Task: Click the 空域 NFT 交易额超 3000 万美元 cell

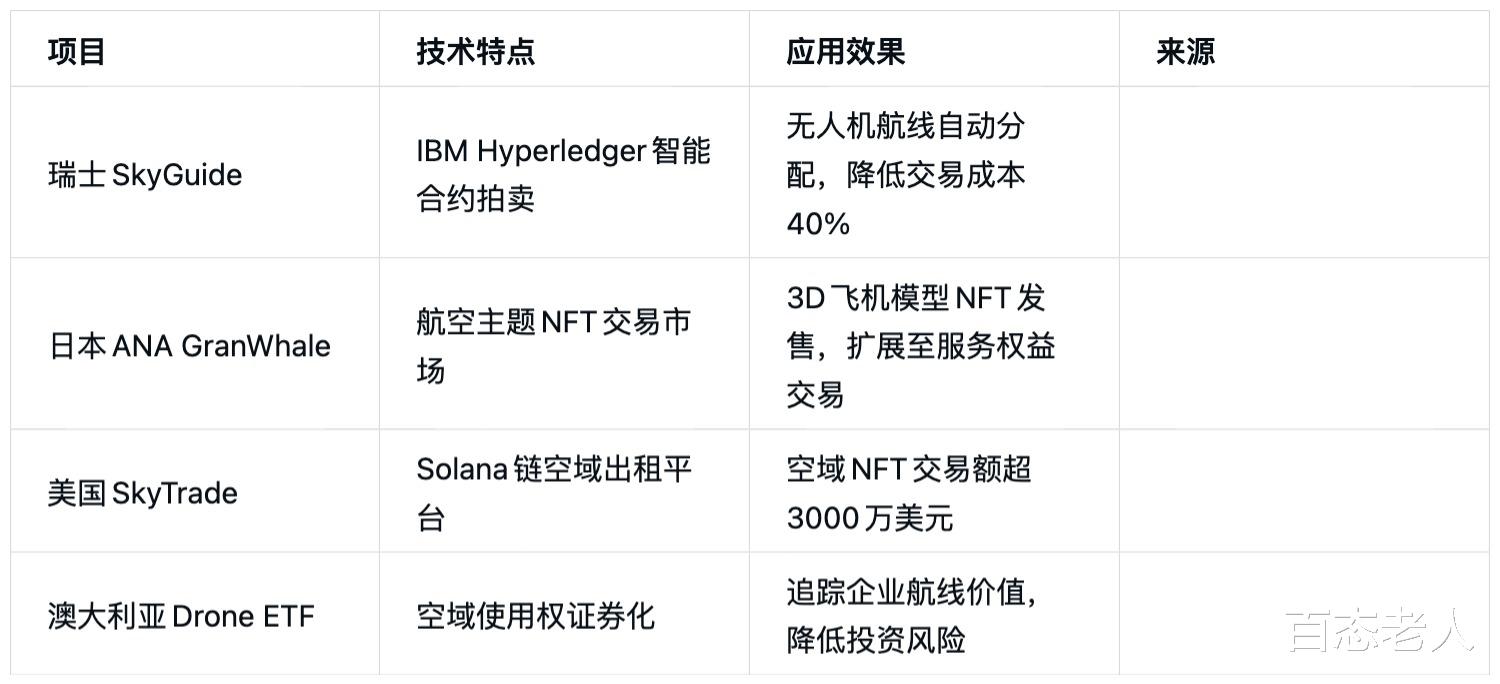Action: click(908, 493)
